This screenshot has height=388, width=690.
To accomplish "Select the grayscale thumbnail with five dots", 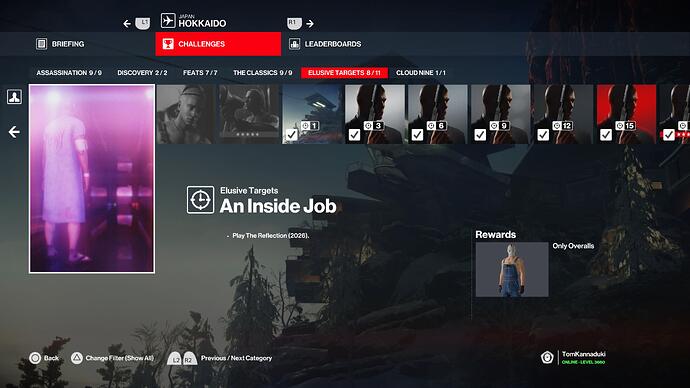I will (x=249, y=114).
